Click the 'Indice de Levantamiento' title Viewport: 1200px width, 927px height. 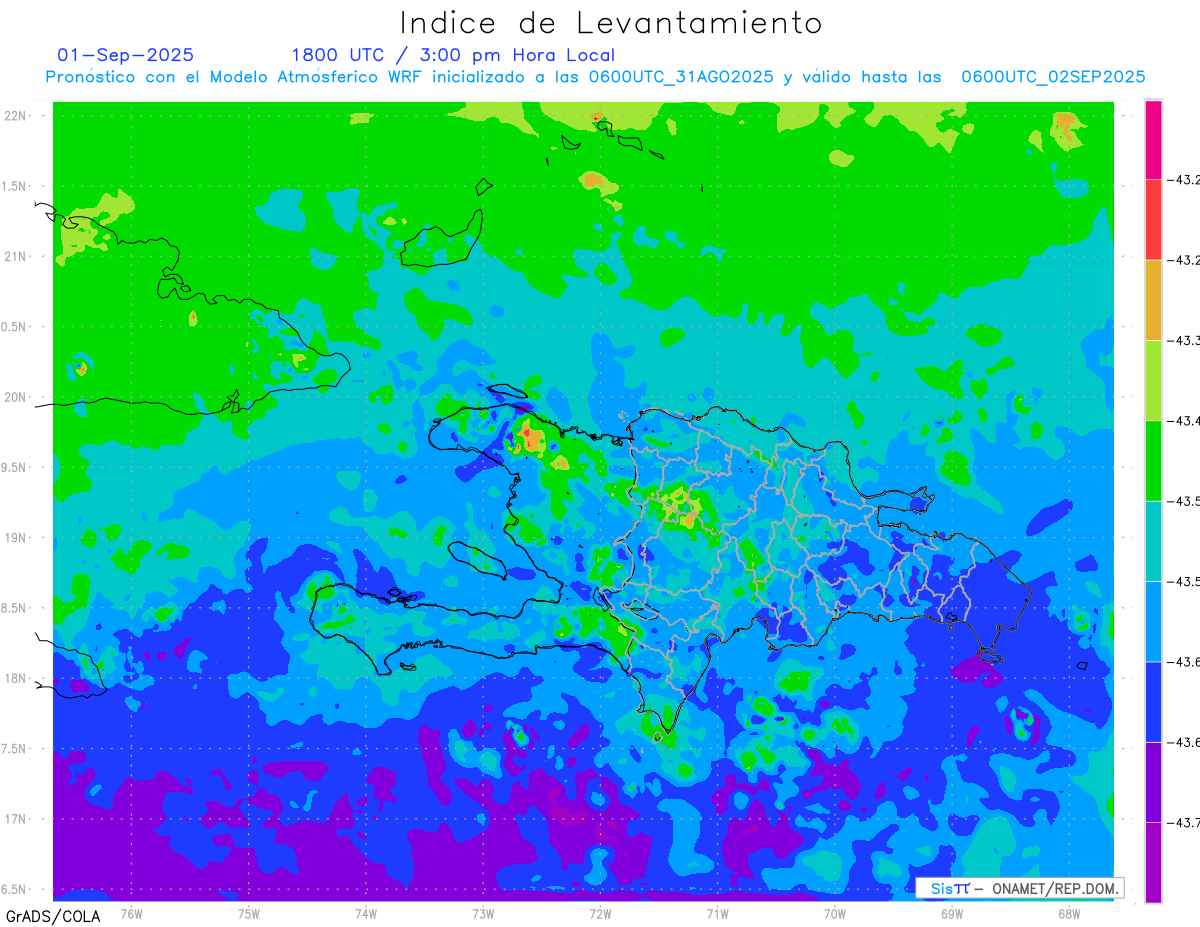[611, 22]
